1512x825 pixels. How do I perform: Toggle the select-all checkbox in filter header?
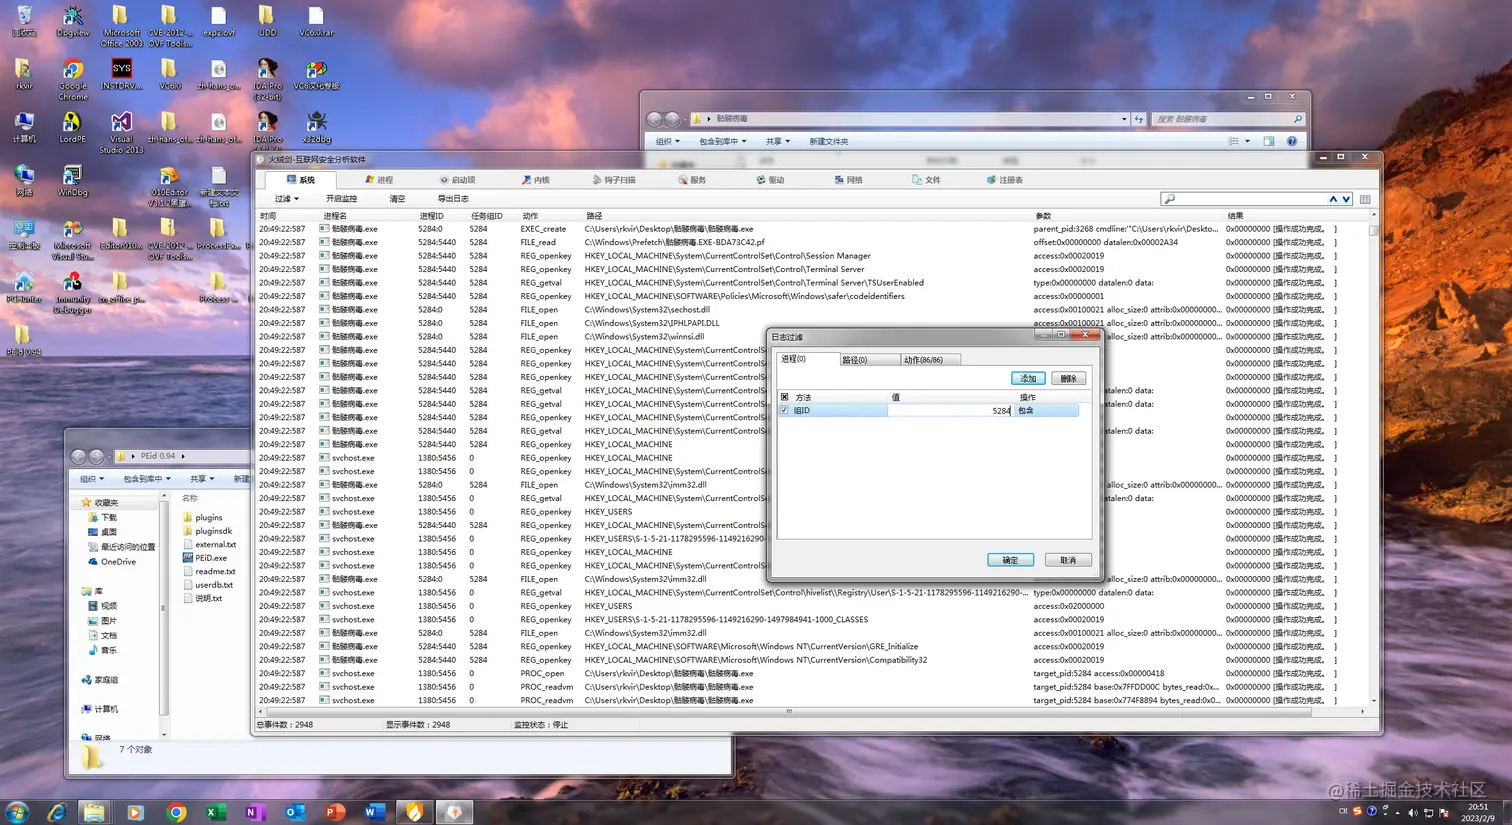tap(784, 397)
